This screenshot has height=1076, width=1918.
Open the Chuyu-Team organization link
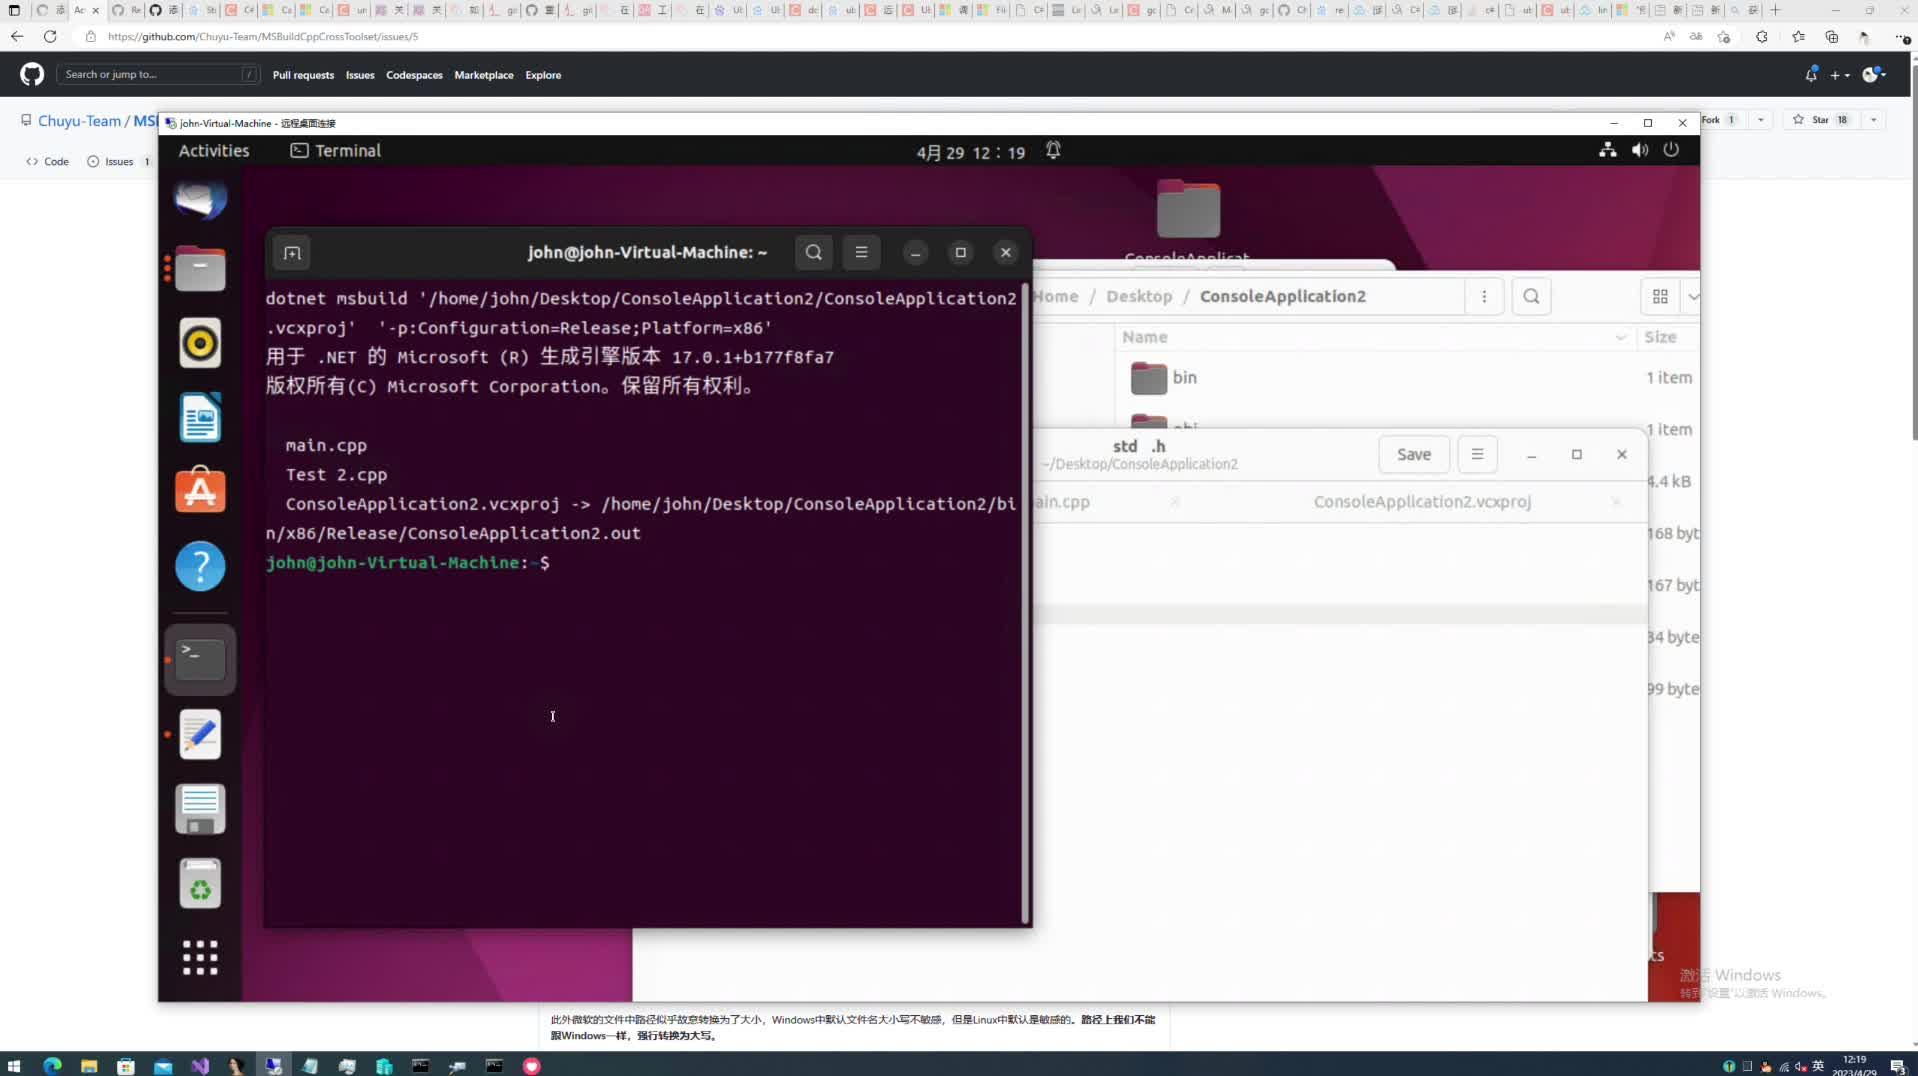tap(79, 121)
